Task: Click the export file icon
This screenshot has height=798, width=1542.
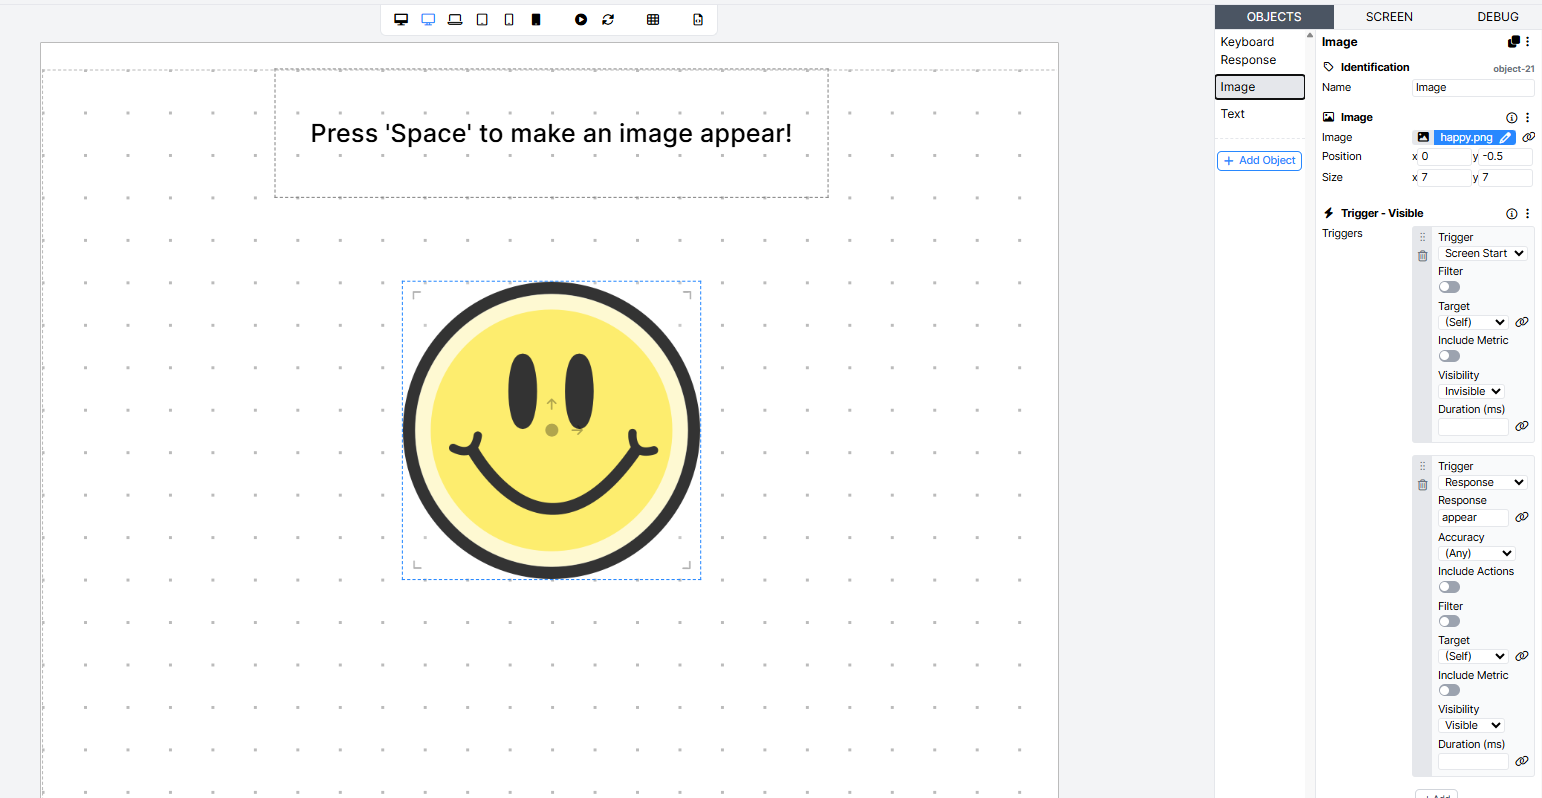Action: click(697, 19)
